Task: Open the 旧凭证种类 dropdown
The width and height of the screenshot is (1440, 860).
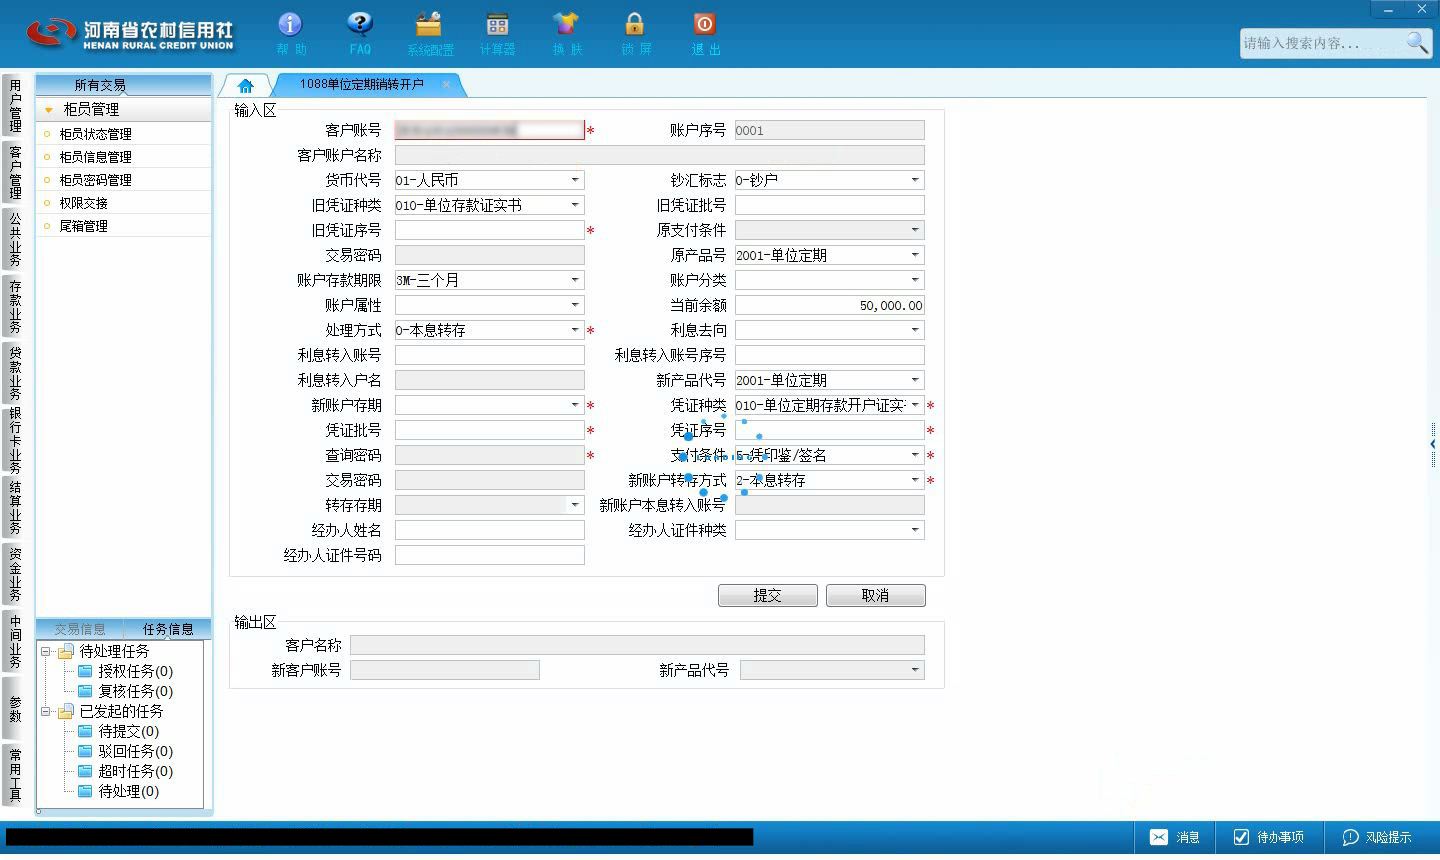Action: click(575, 205)
